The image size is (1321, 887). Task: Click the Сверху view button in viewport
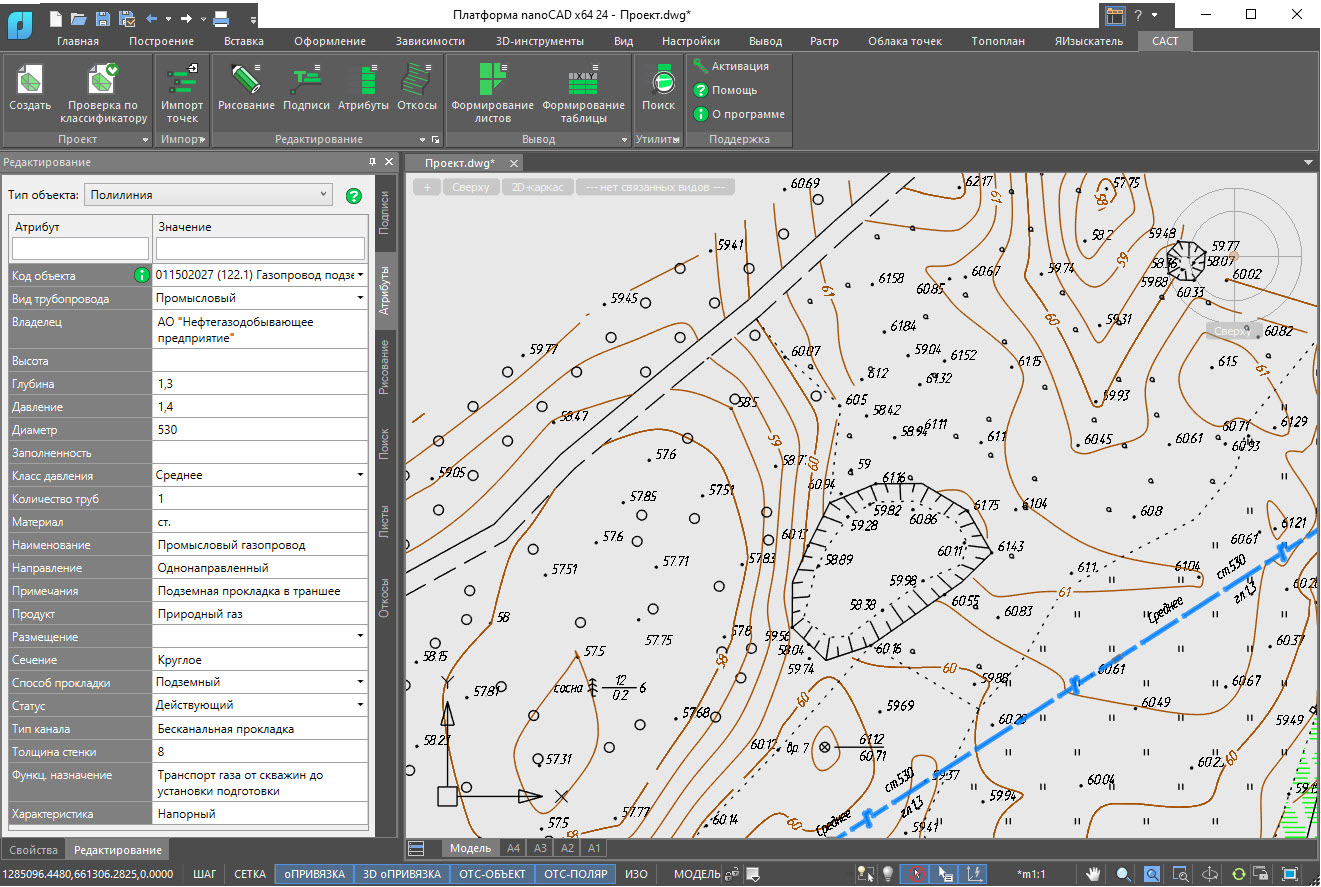pos(471,187)
